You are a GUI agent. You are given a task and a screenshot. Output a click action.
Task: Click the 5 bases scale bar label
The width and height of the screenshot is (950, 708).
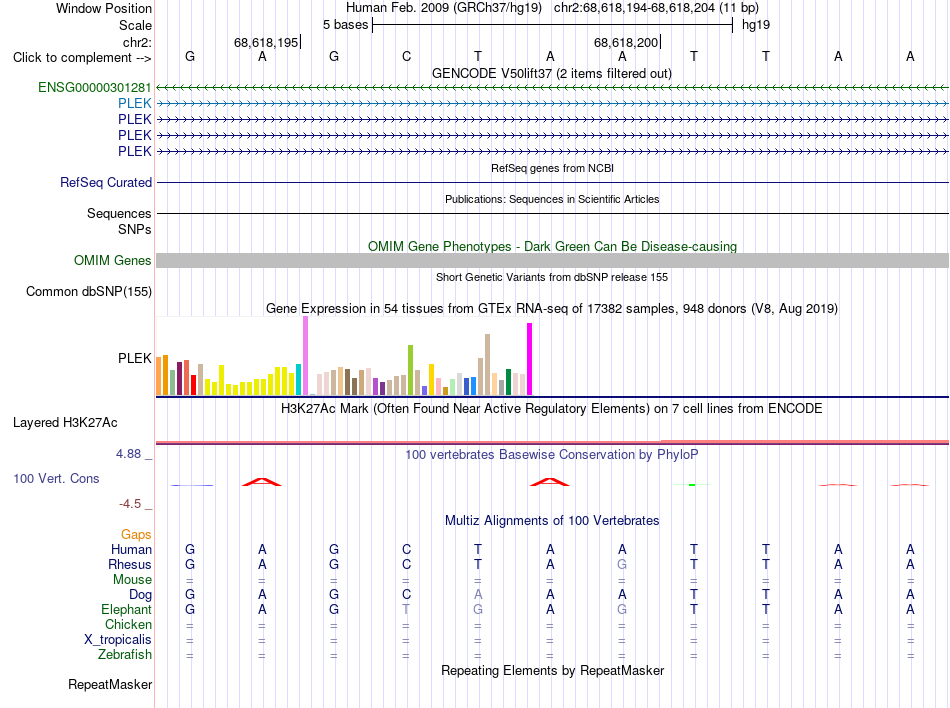345,25
